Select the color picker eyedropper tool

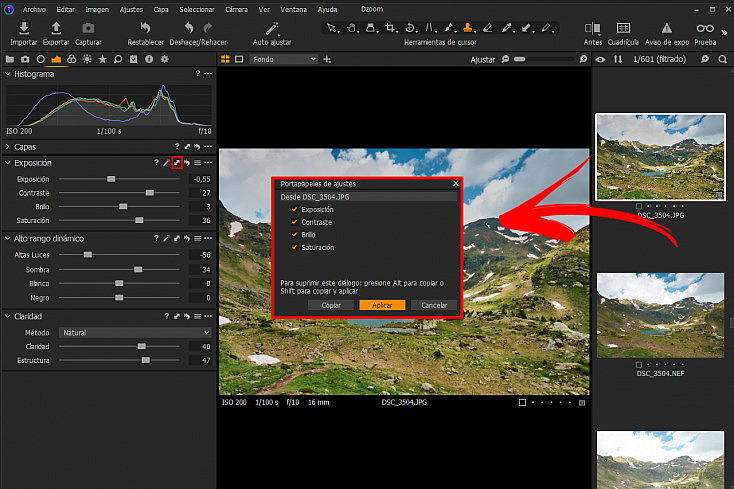coord(507,28)
